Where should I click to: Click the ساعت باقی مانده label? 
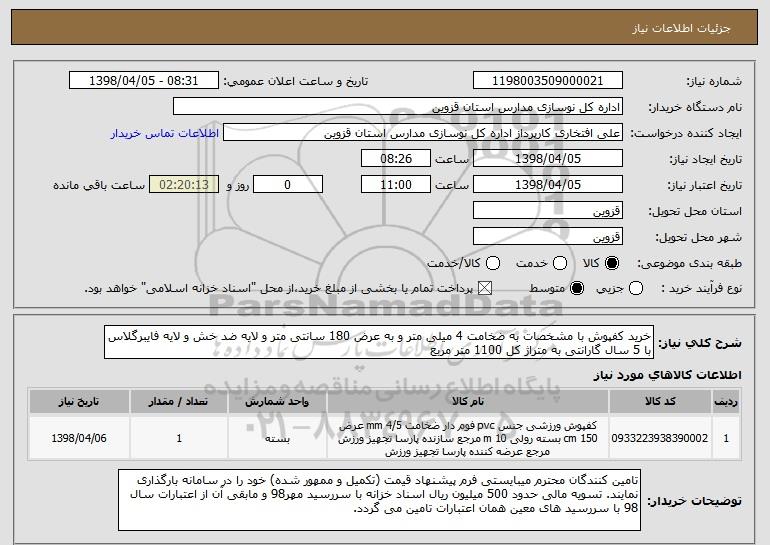(x=99, y=185)
